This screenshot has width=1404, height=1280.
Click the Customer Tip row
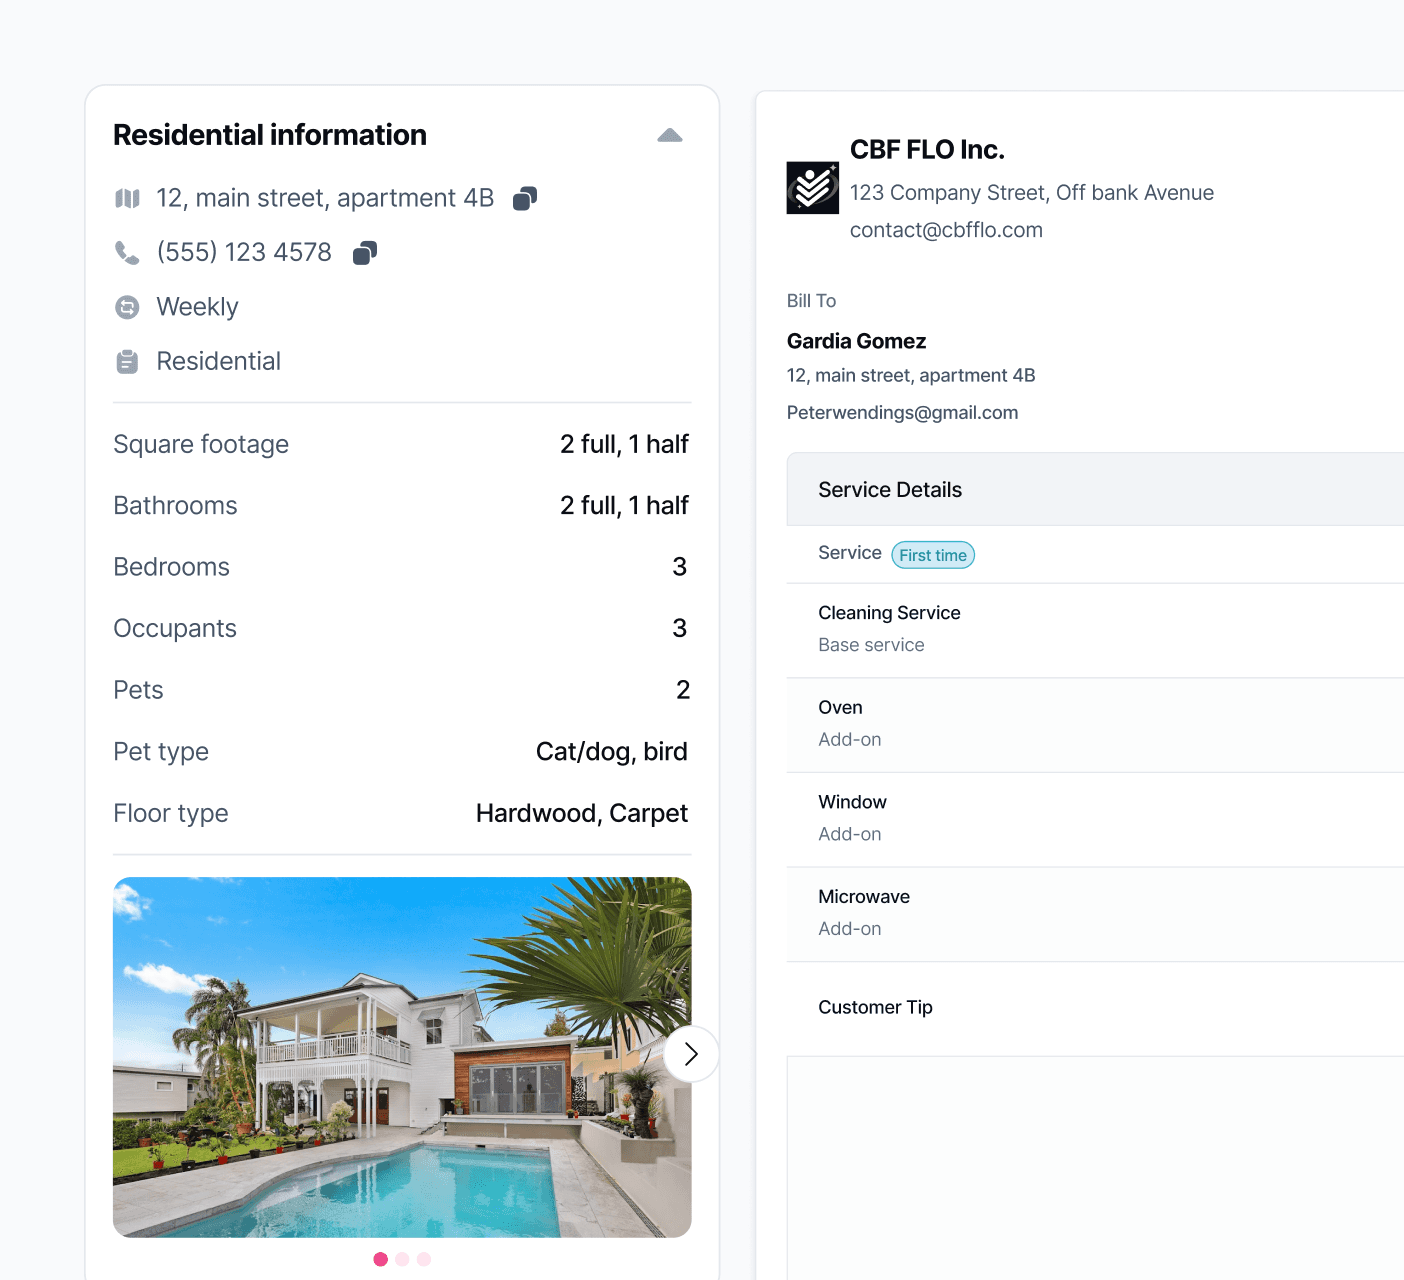[x=1095, y=1008]
